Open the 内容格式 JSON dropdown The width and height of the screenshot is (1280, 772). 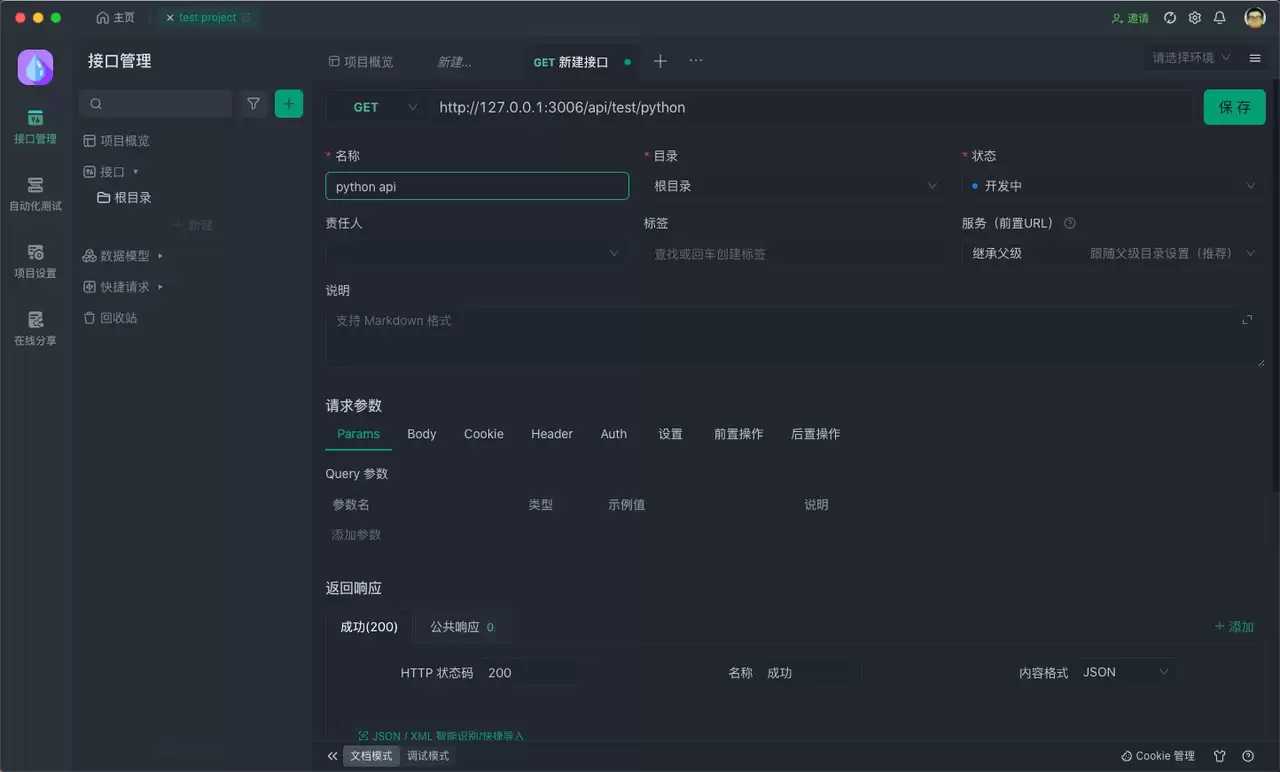click(1126, 673)
